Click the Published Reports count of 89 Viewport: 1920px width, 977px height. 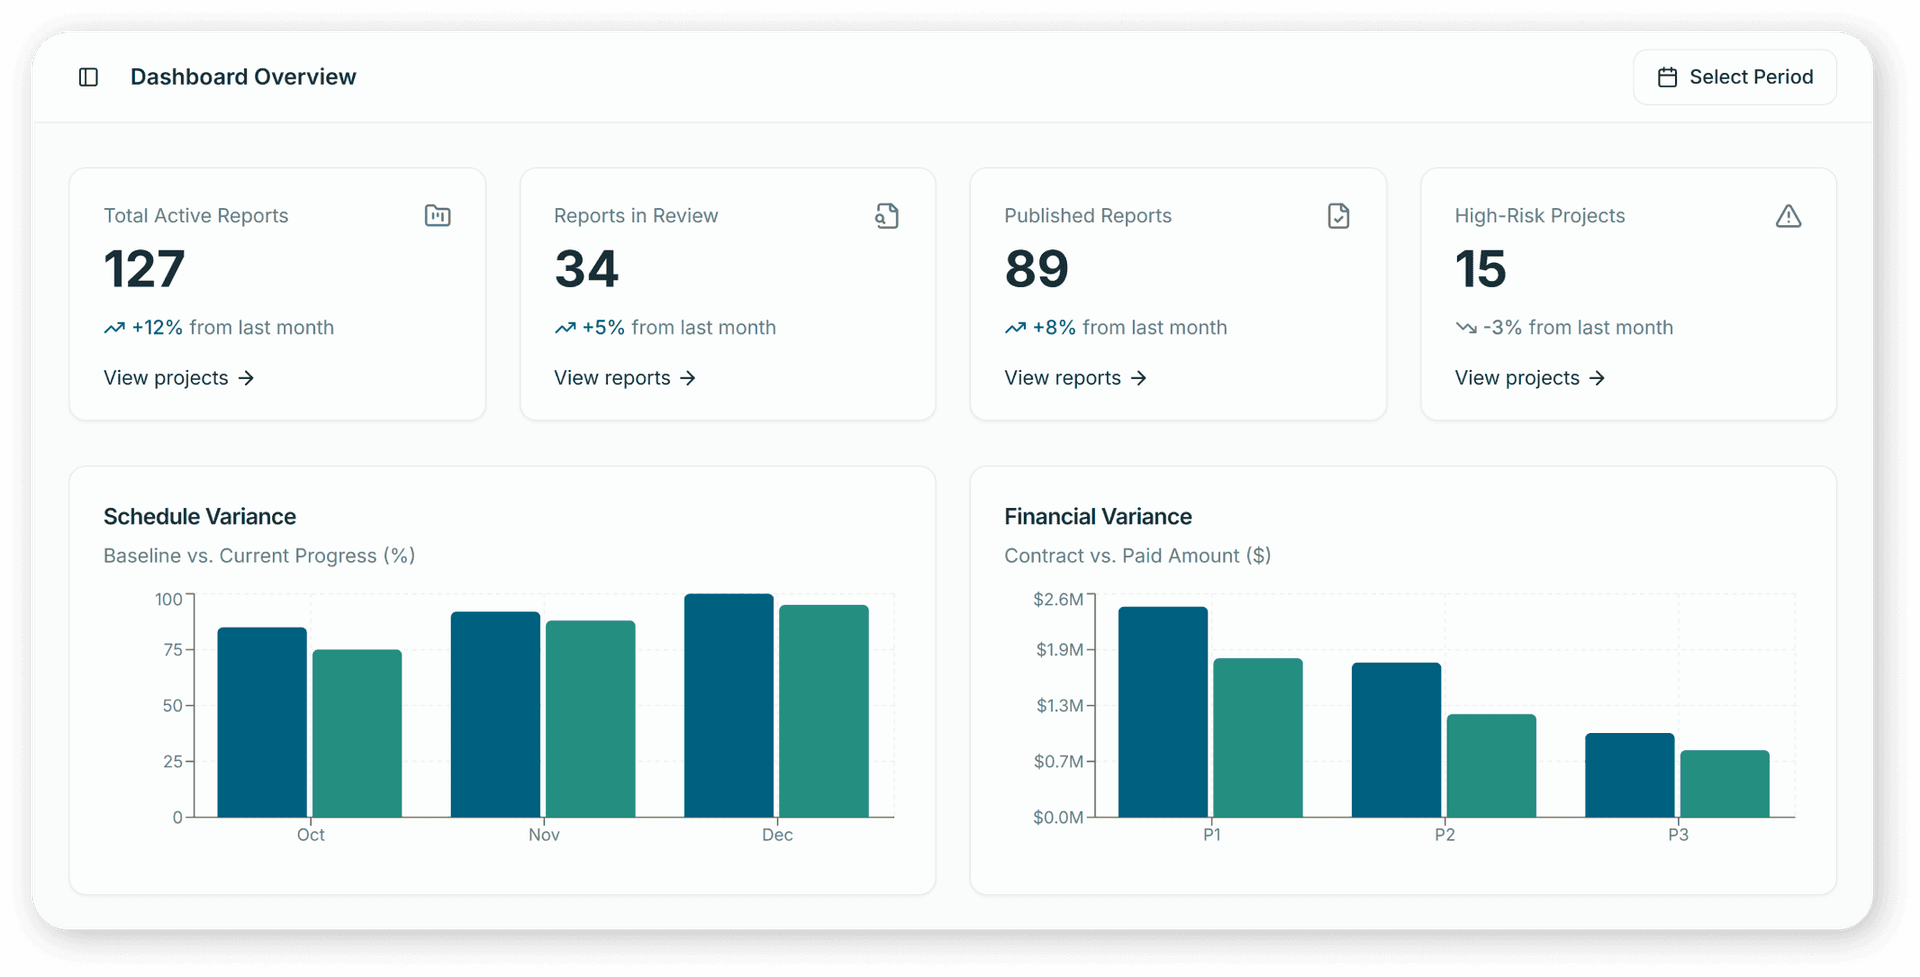[1035, 267]
